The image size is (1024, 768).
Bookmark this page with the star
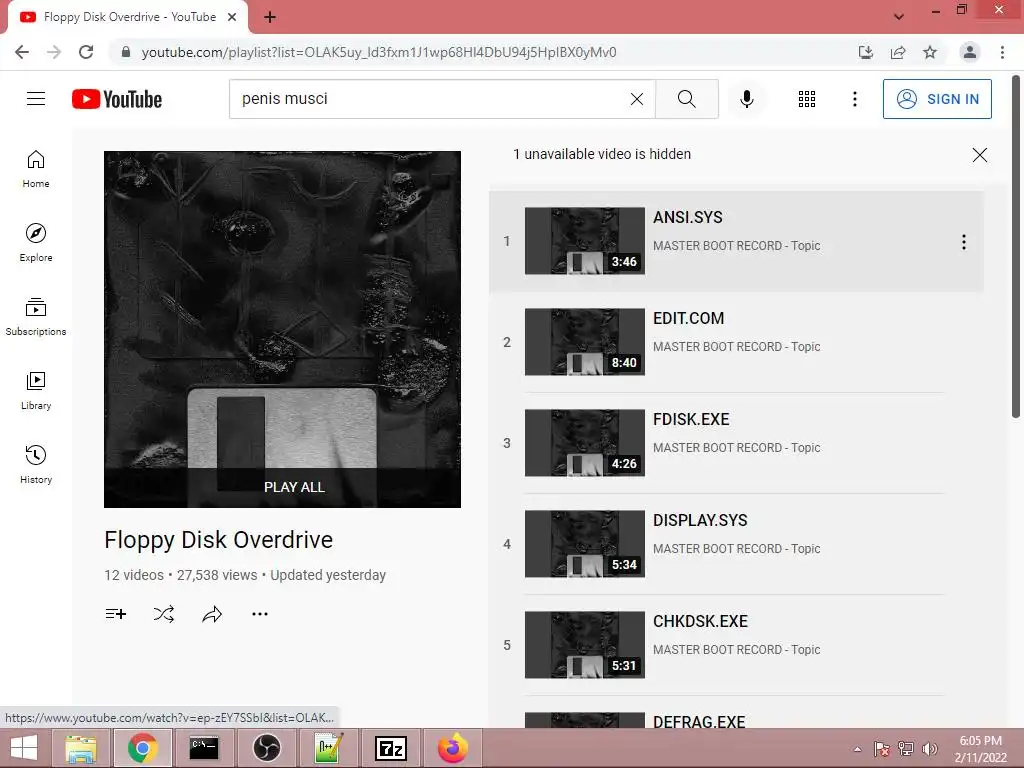[x=930, y=52]
